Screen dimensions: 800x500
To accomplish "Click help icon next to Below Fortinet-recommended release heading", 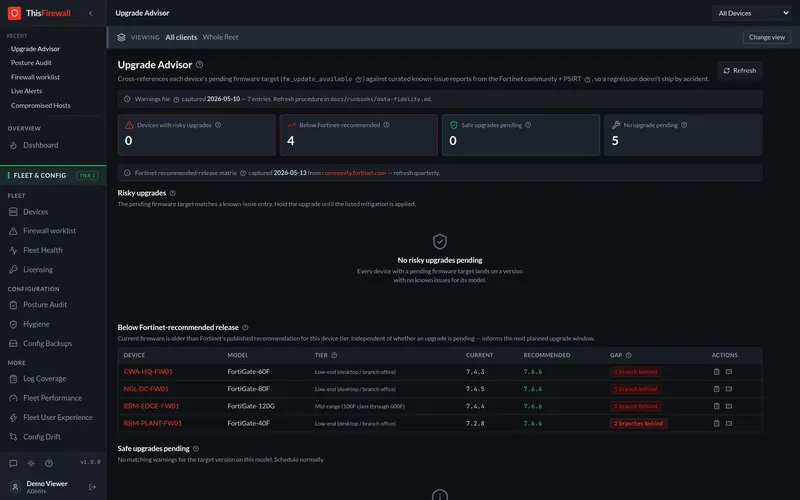I will [245, 328].
